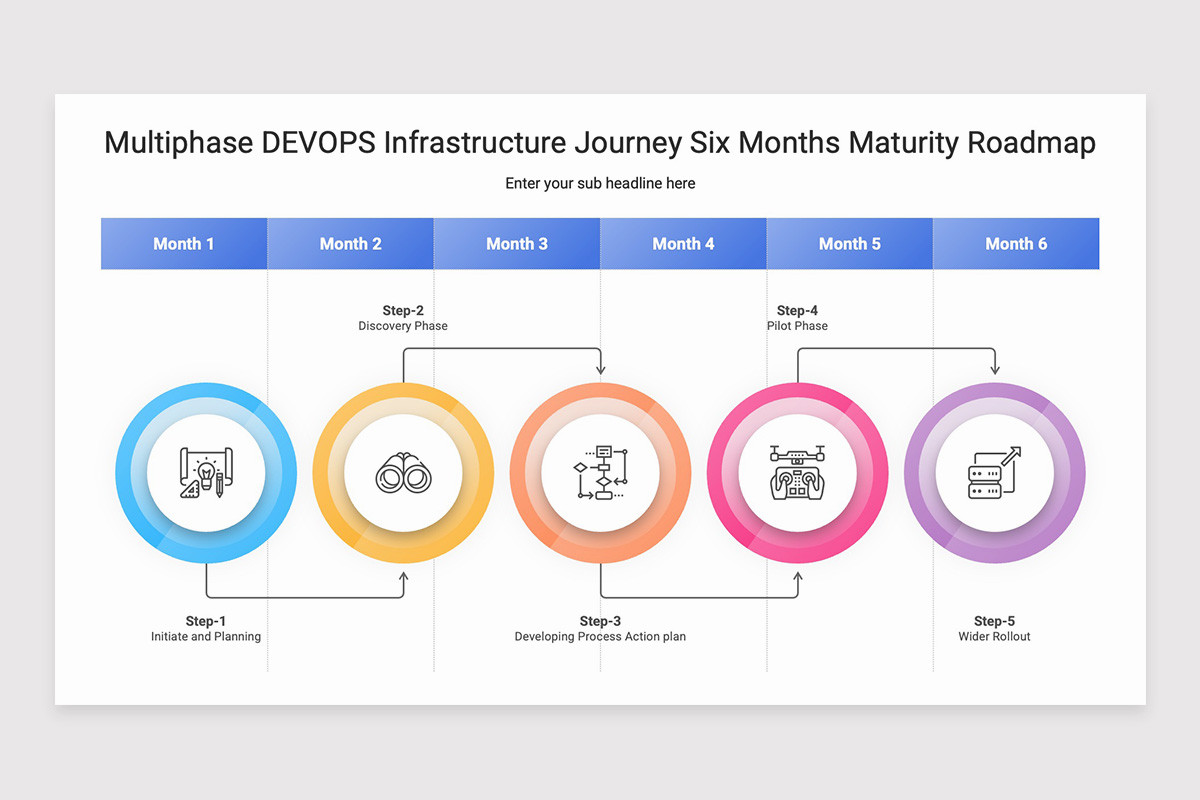This screenshot has width=1200, height=800.
Task: Switch to the Month 1 header tab
Action: pos(183,243)
